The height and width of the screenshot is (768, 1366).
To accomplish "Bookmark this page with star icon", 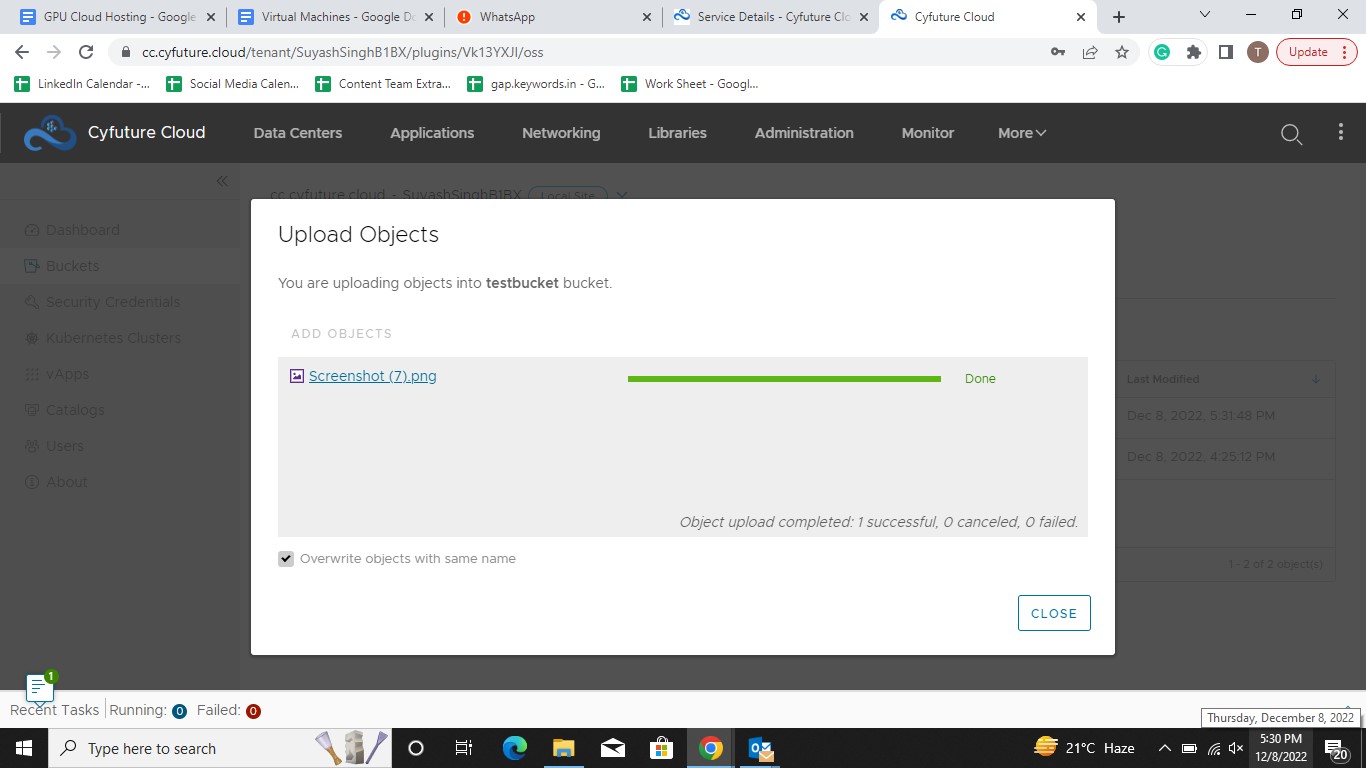I will tap(1122, 52).
